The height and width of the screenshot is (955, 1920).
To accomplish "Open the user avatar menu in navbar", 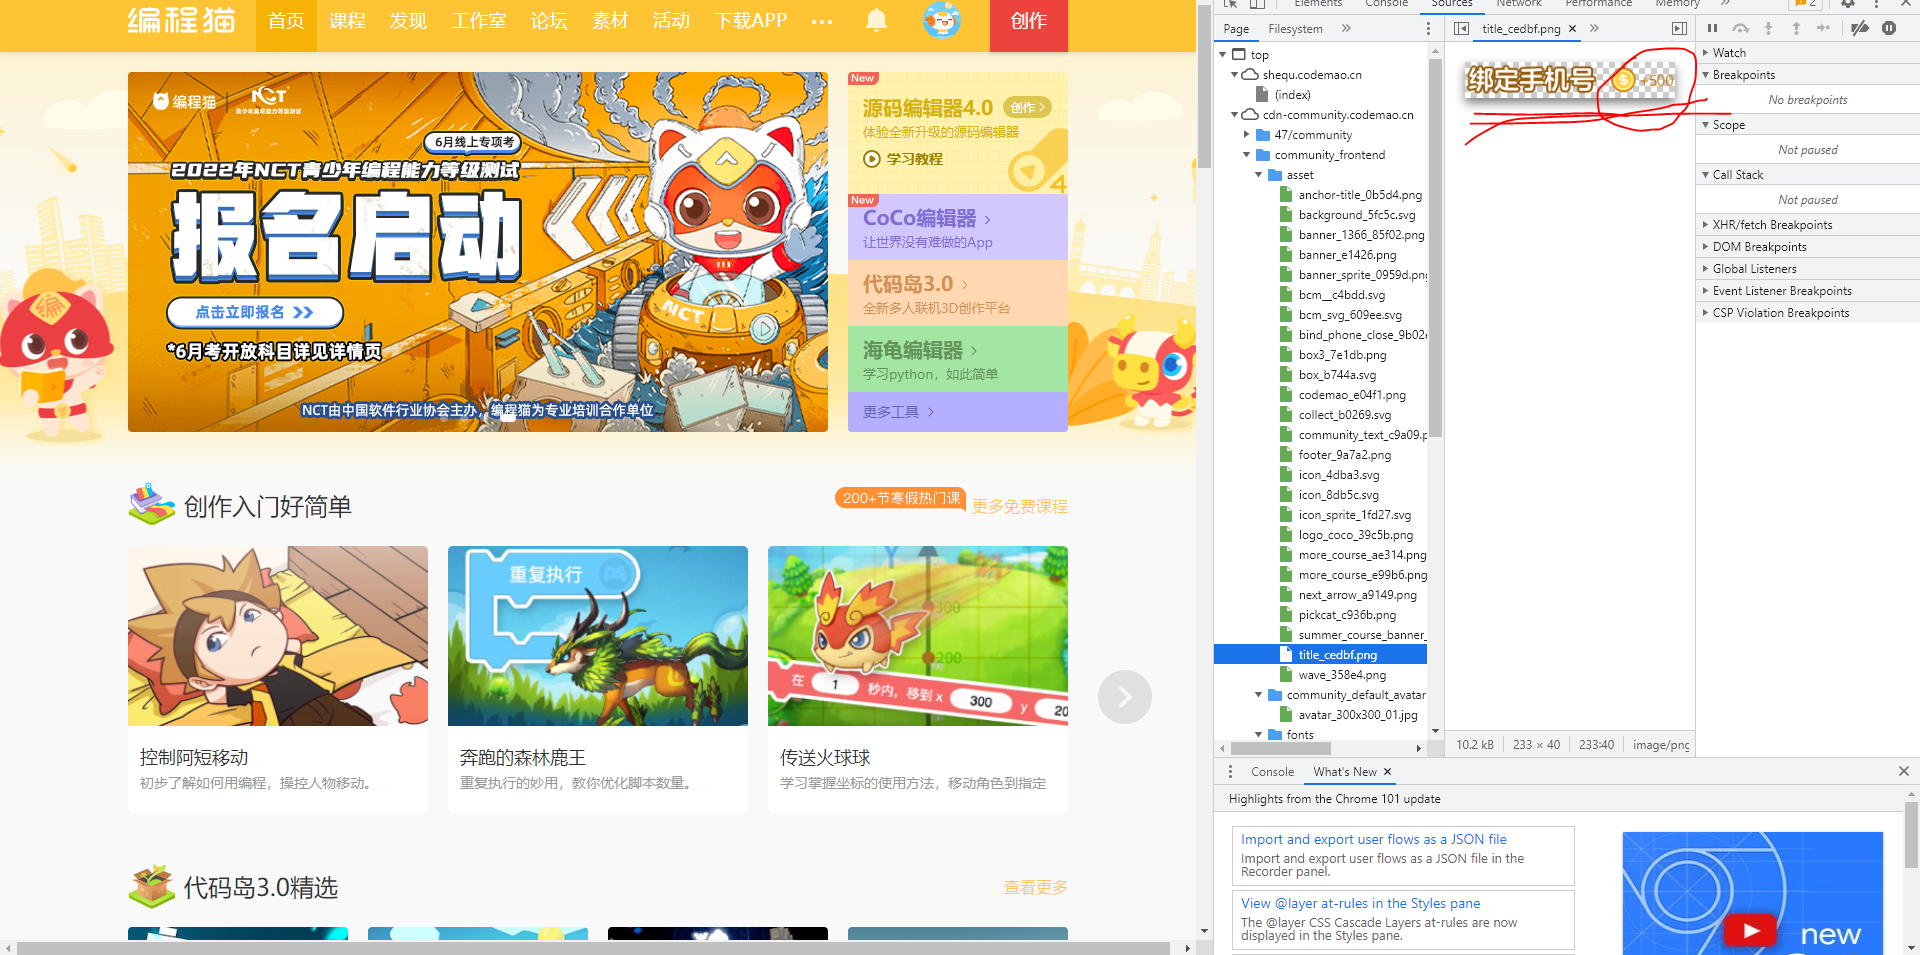I will [941, 20].
